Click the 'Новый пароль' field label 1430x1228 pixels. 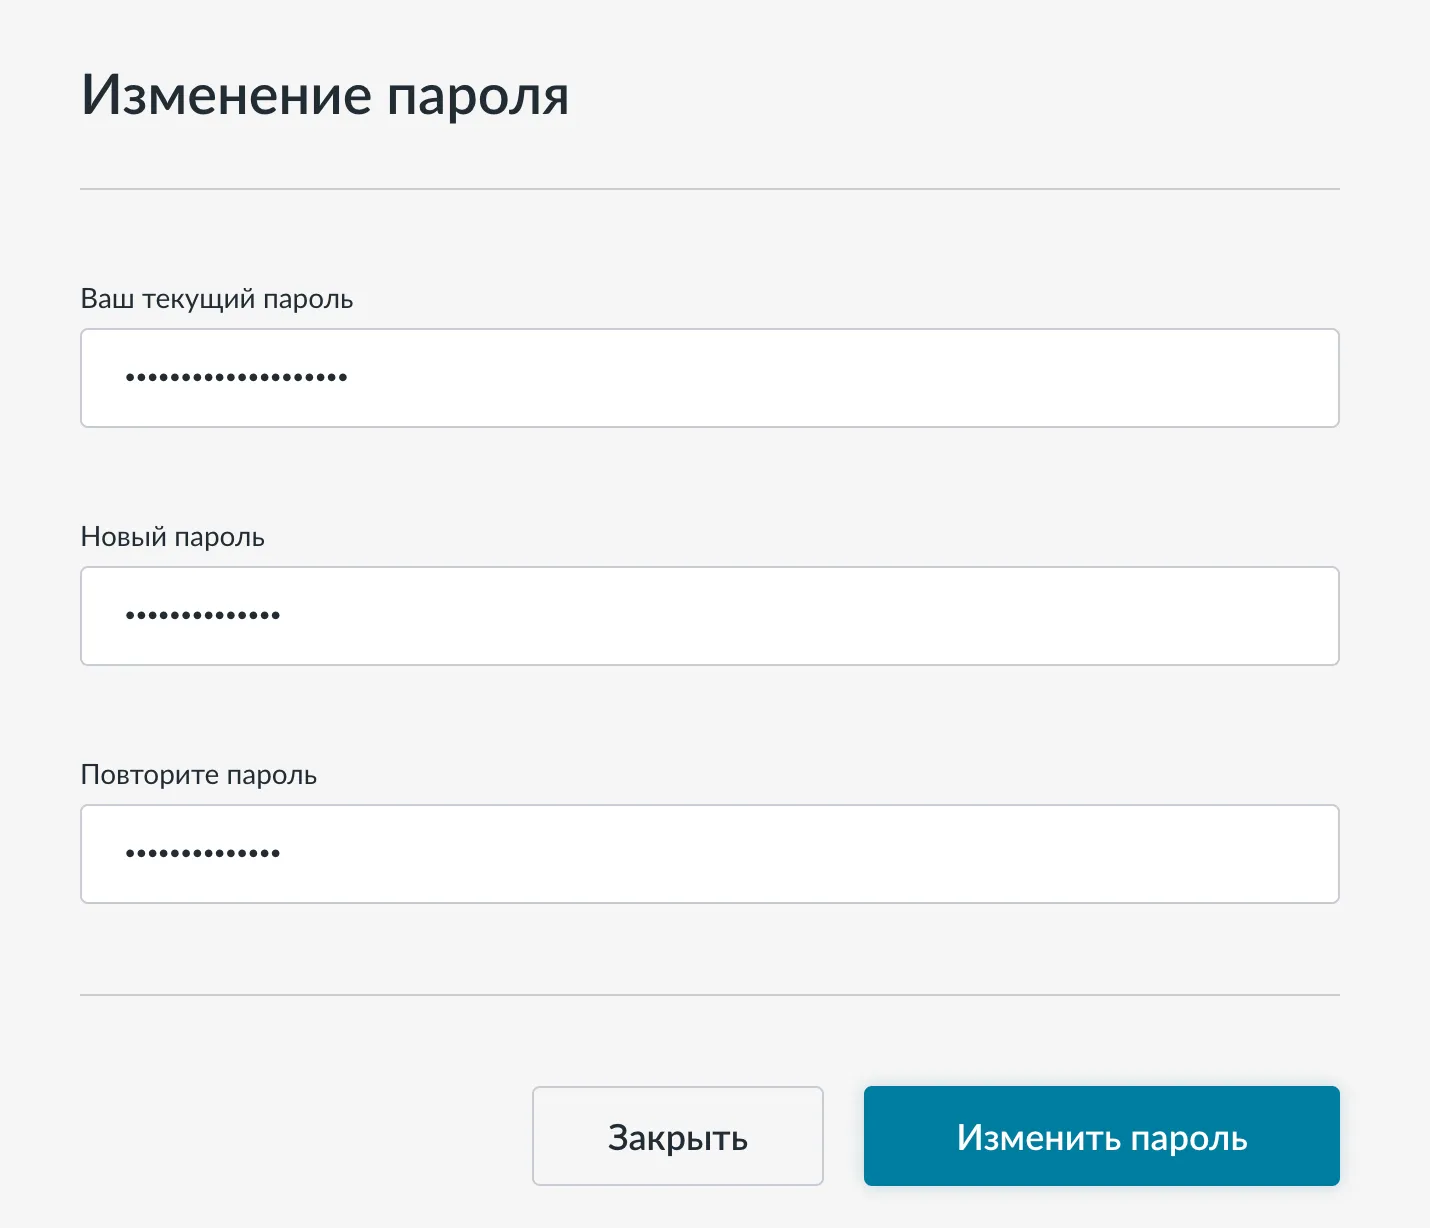point(172,537)
